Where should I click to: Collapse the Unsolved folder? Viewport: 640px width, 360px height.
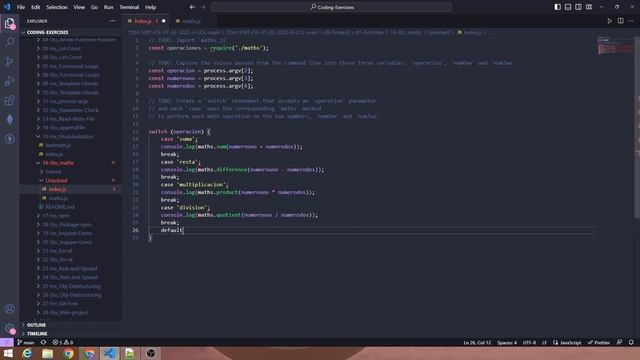(x=56, y=180)
